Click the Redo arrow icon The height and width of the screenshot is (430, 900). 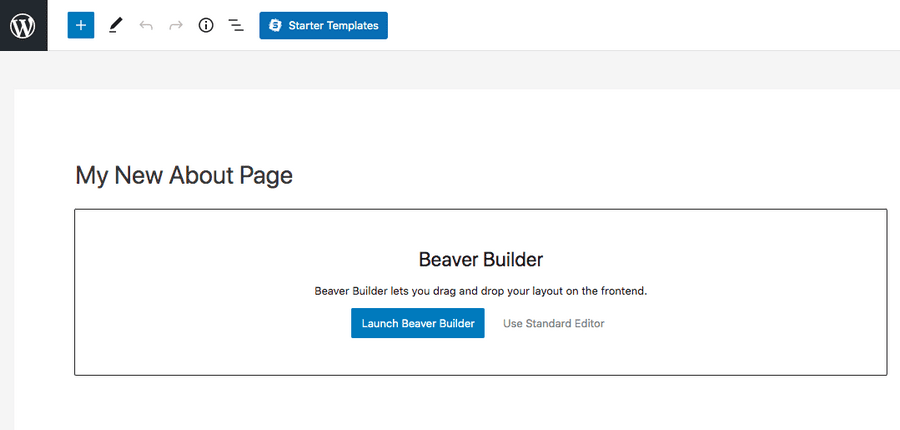coord(176,25)
